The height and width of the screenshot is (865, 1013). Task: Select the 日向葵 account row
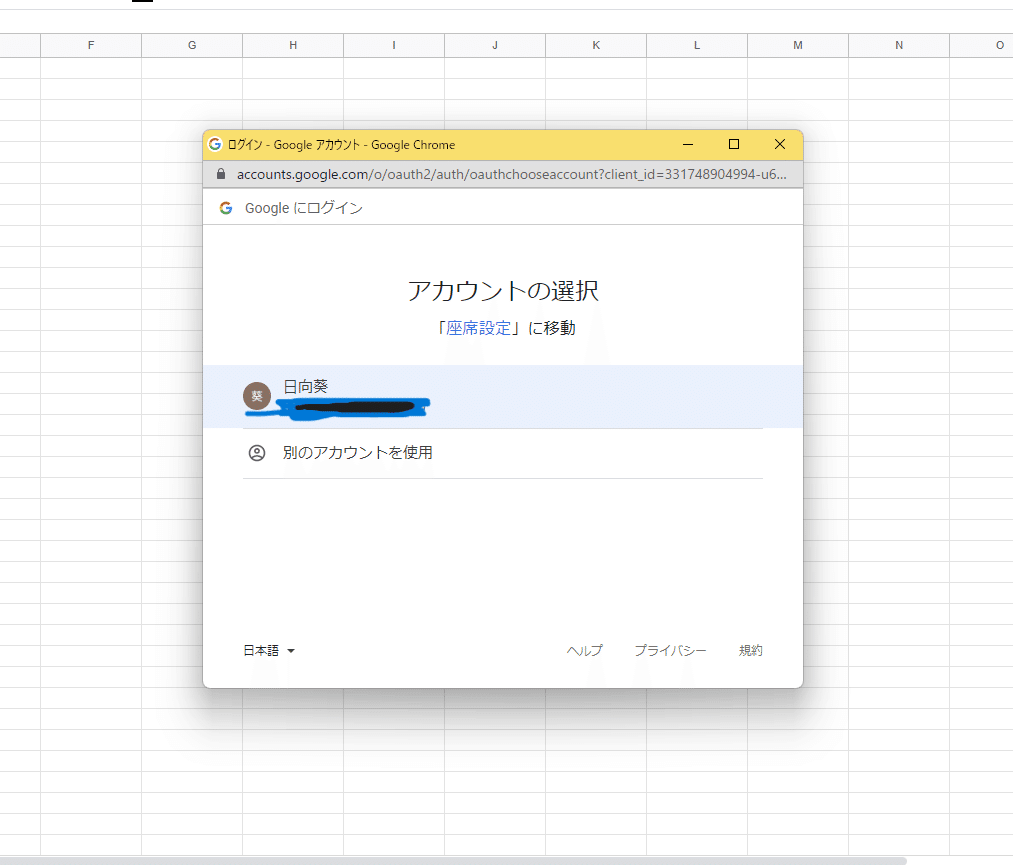[503, 396]
